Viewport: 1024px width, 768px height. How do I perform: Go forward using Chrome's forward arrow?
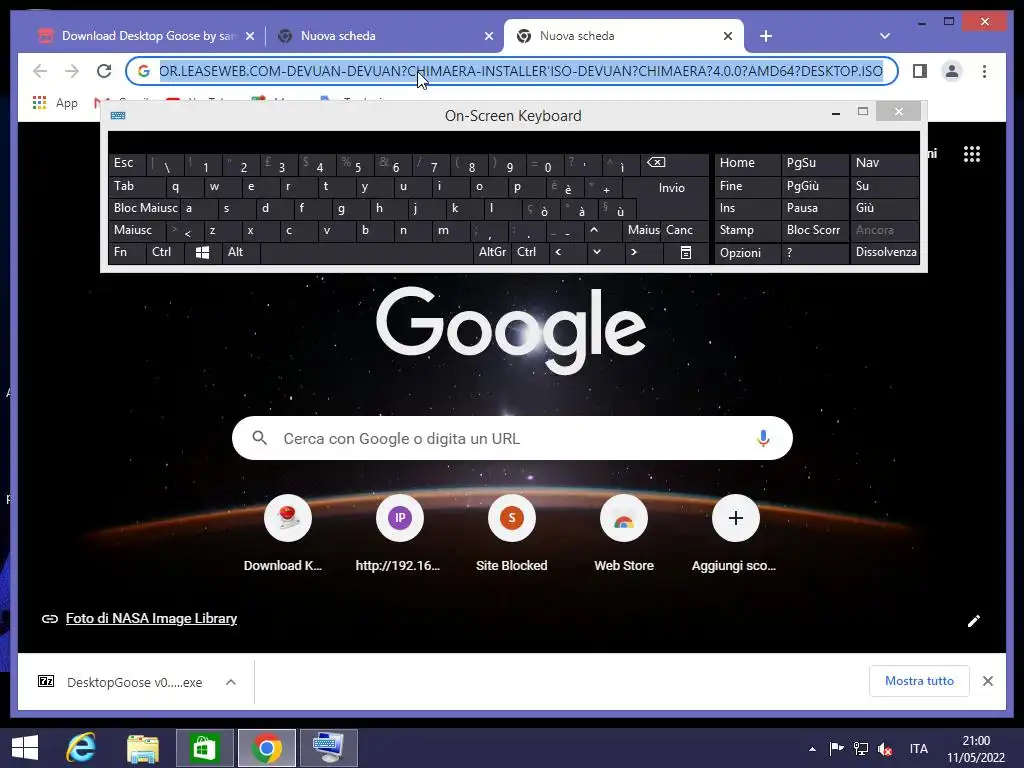72,71
